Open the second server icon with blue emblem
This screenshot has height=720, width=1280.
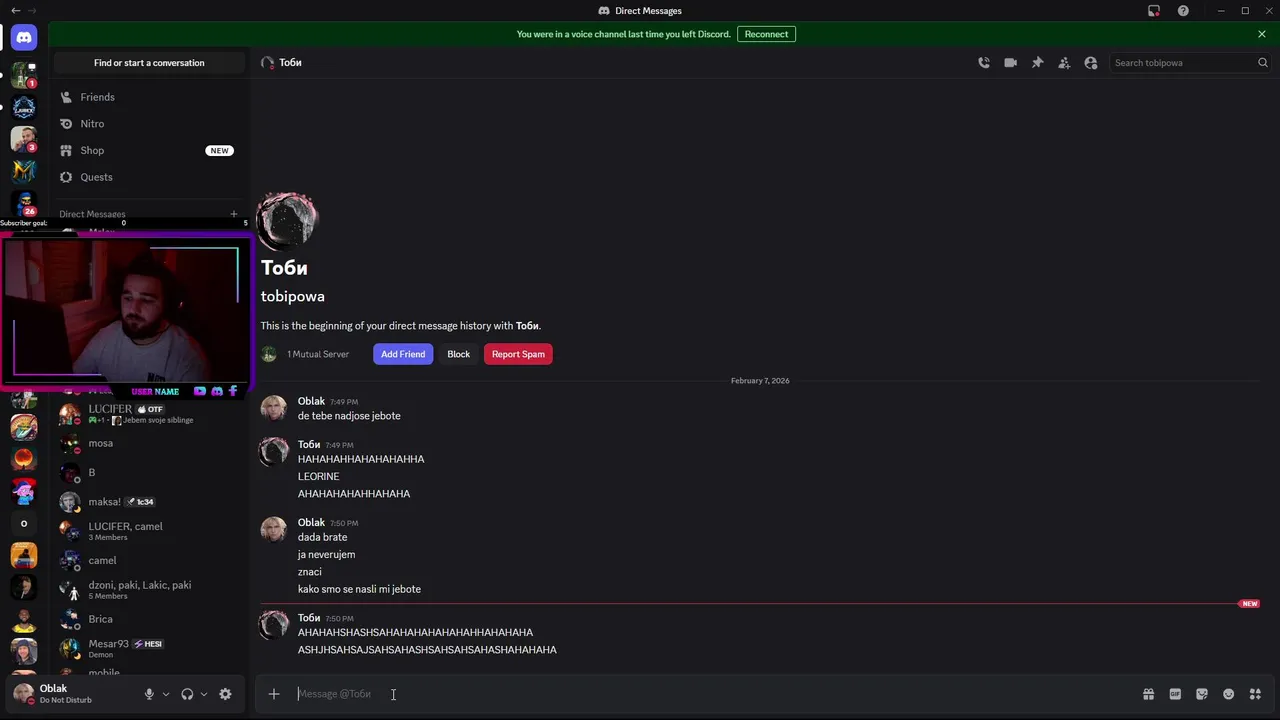tap(24, 107)
